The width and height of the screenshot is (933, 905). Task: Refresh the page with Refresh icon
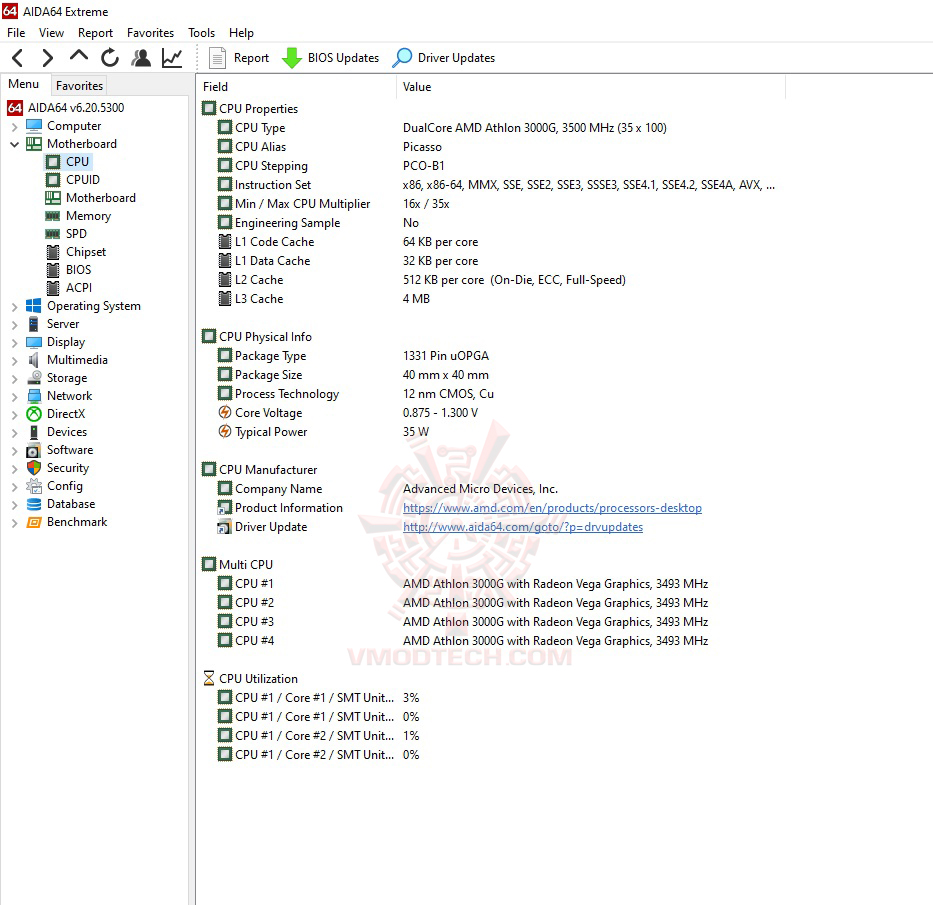pos(109,58)
